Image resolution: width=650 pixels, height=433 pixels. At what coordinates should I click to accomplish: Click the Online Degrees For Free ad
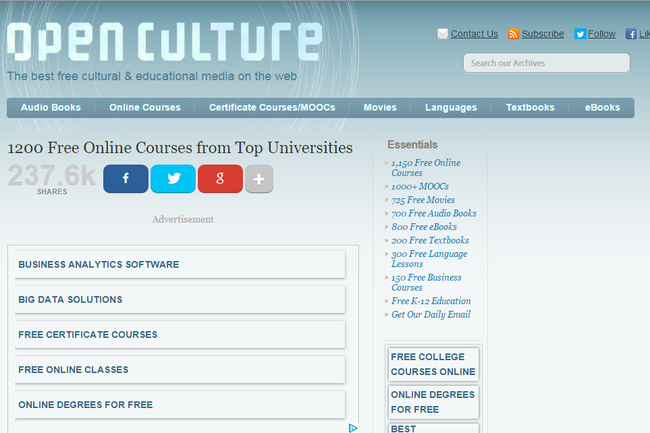[180, 405]
